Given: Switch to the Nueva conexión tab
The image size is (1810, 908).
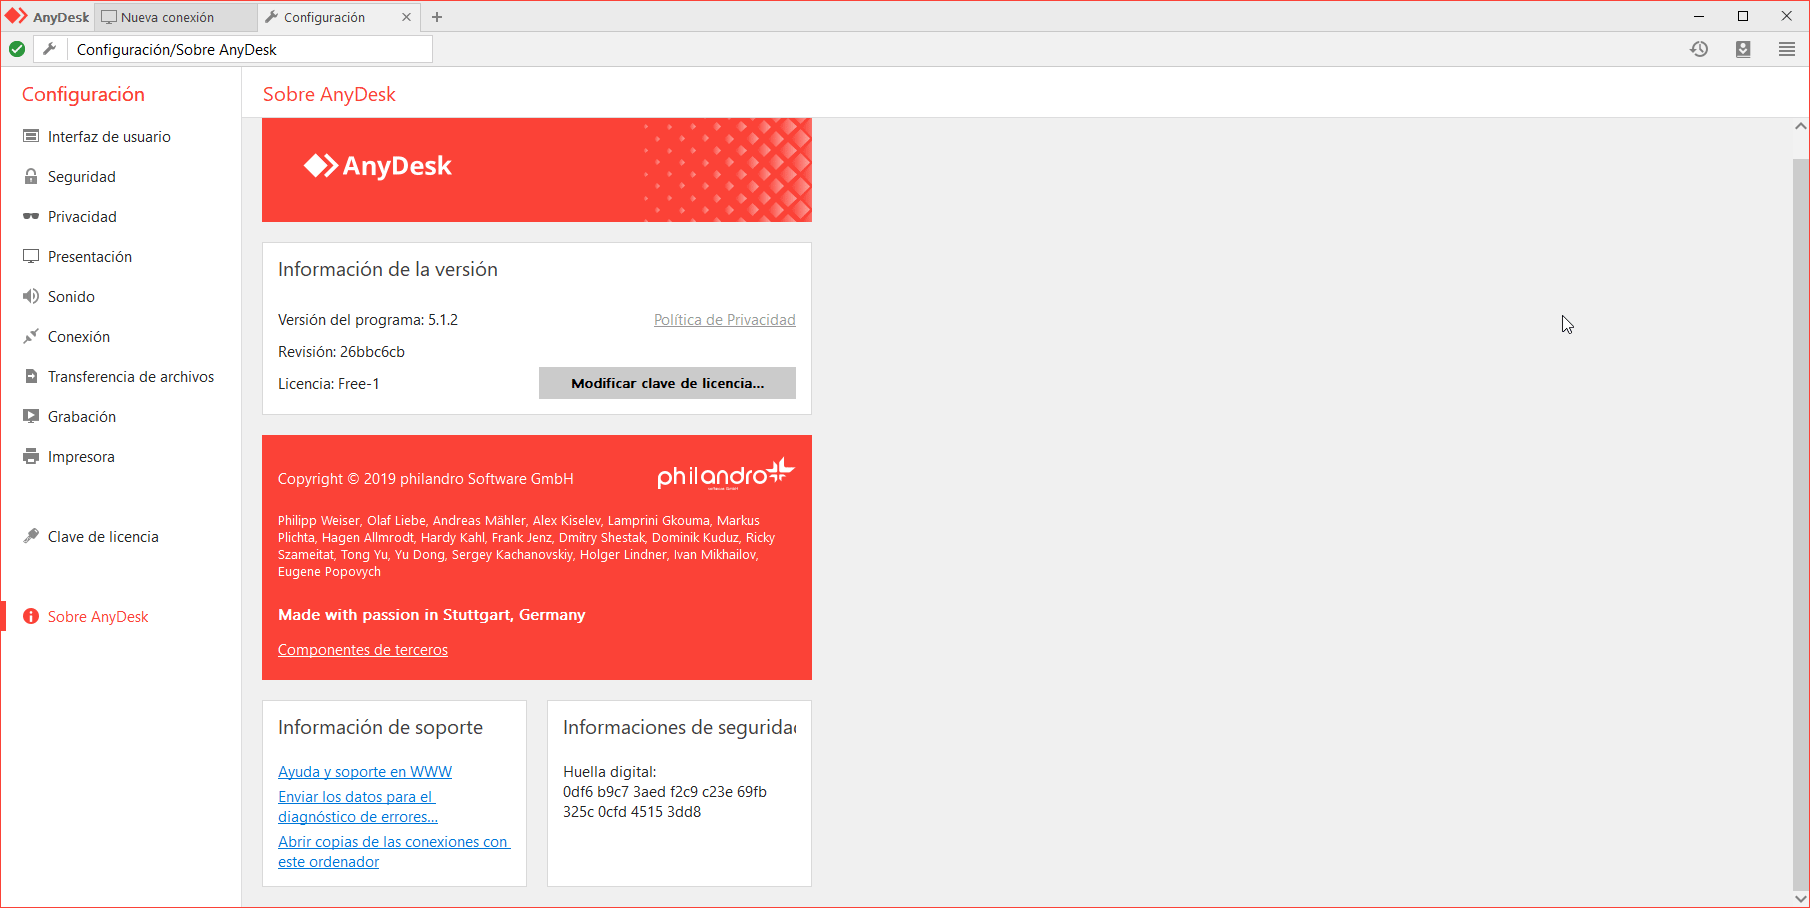Looking at the screenshot, I should [x=176, y=17].
